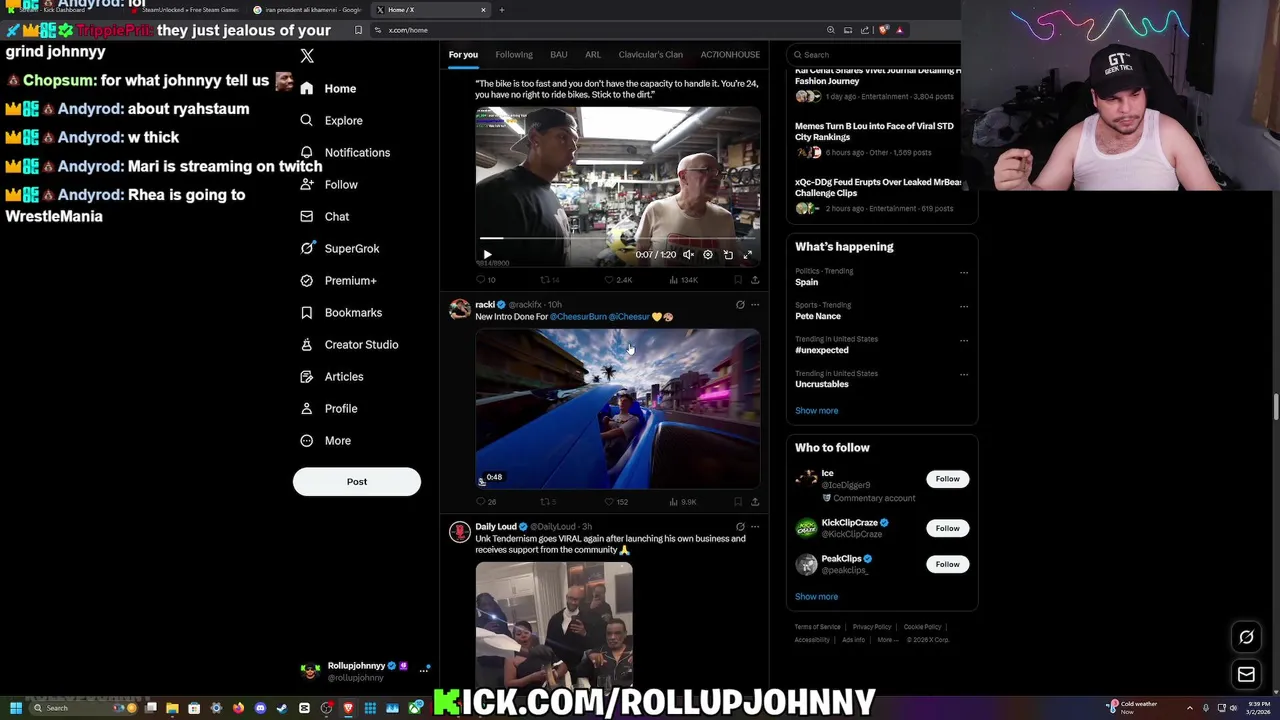1280x720 pixels.
Task: Click the Notifications bell icon
Action: (307, 152)
